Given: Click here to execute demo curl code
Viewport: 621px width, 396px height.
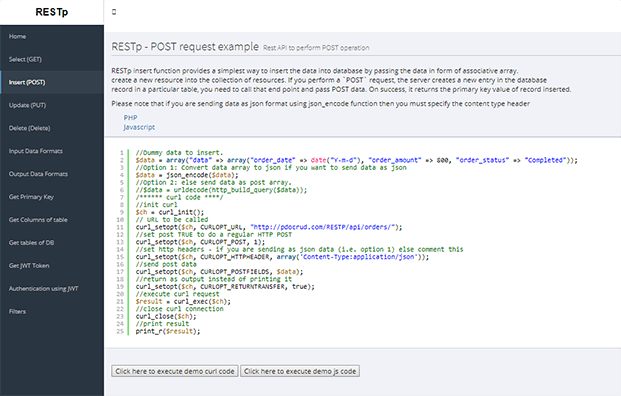Looking at the screenshot, I should (175, 371).
